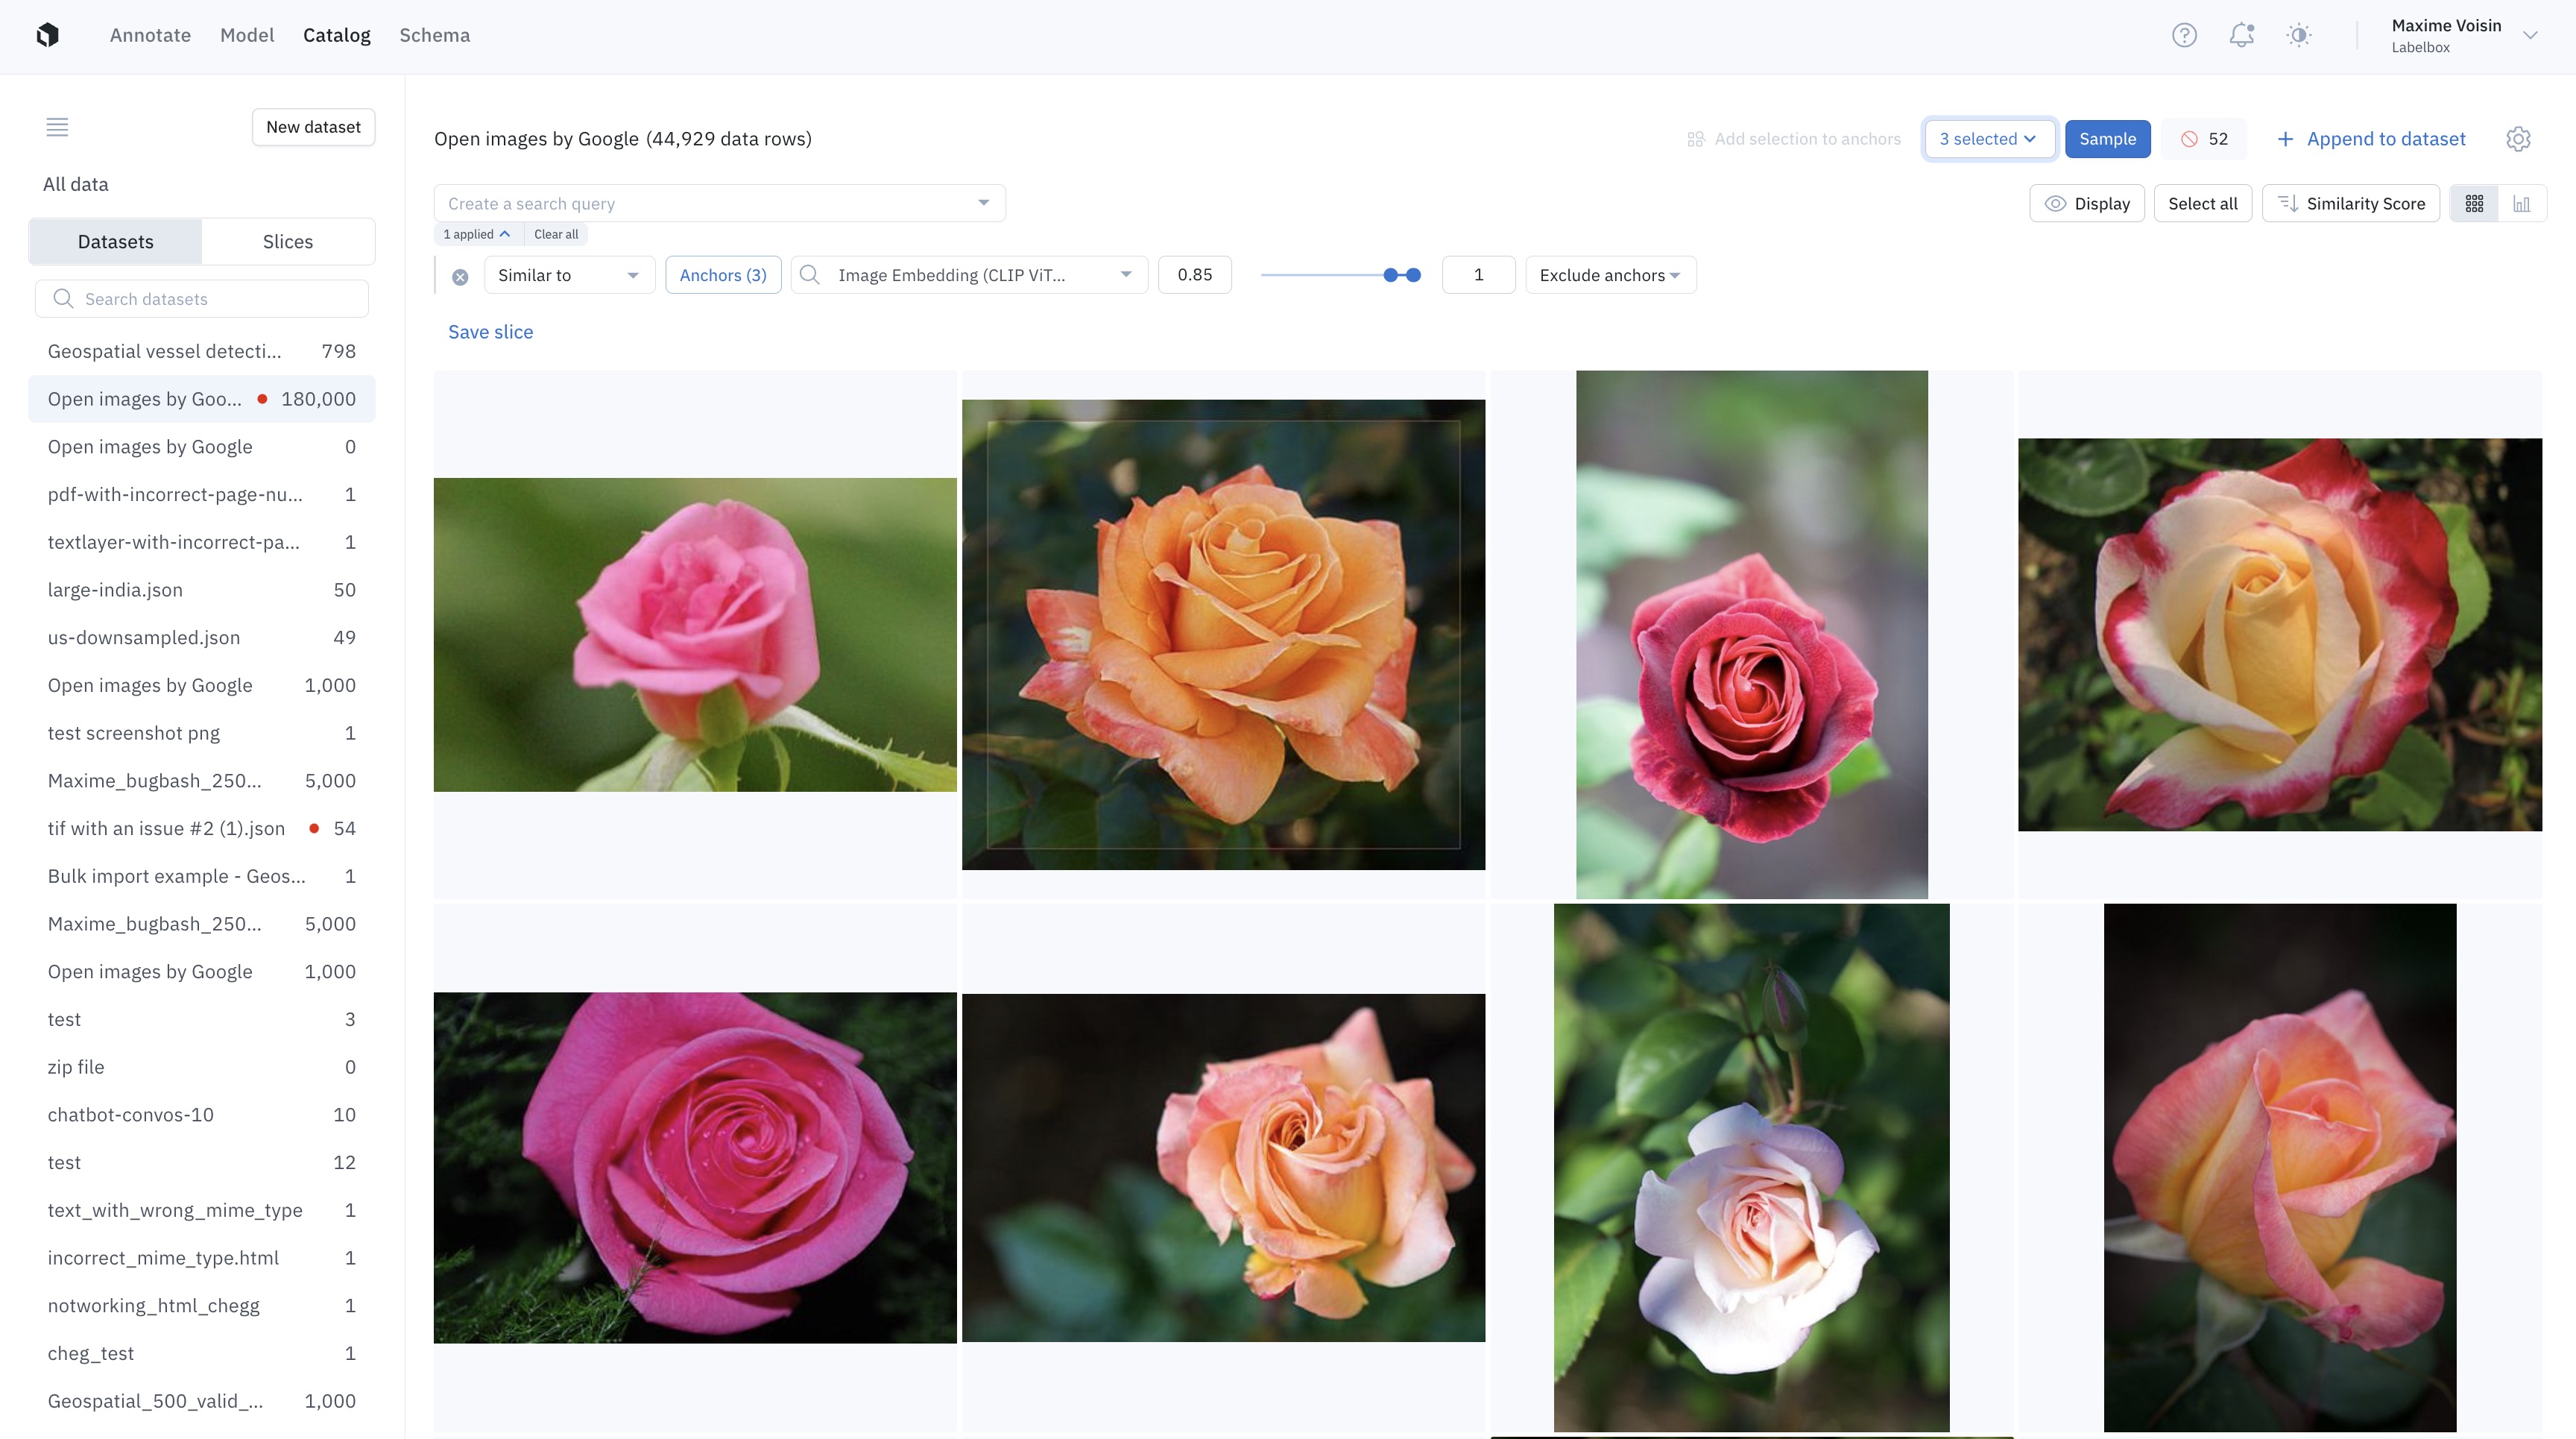This screenshot has width=2576, height=1439.
Task: Switch to grid gallery view
Action: click(x=2474, y=204)
